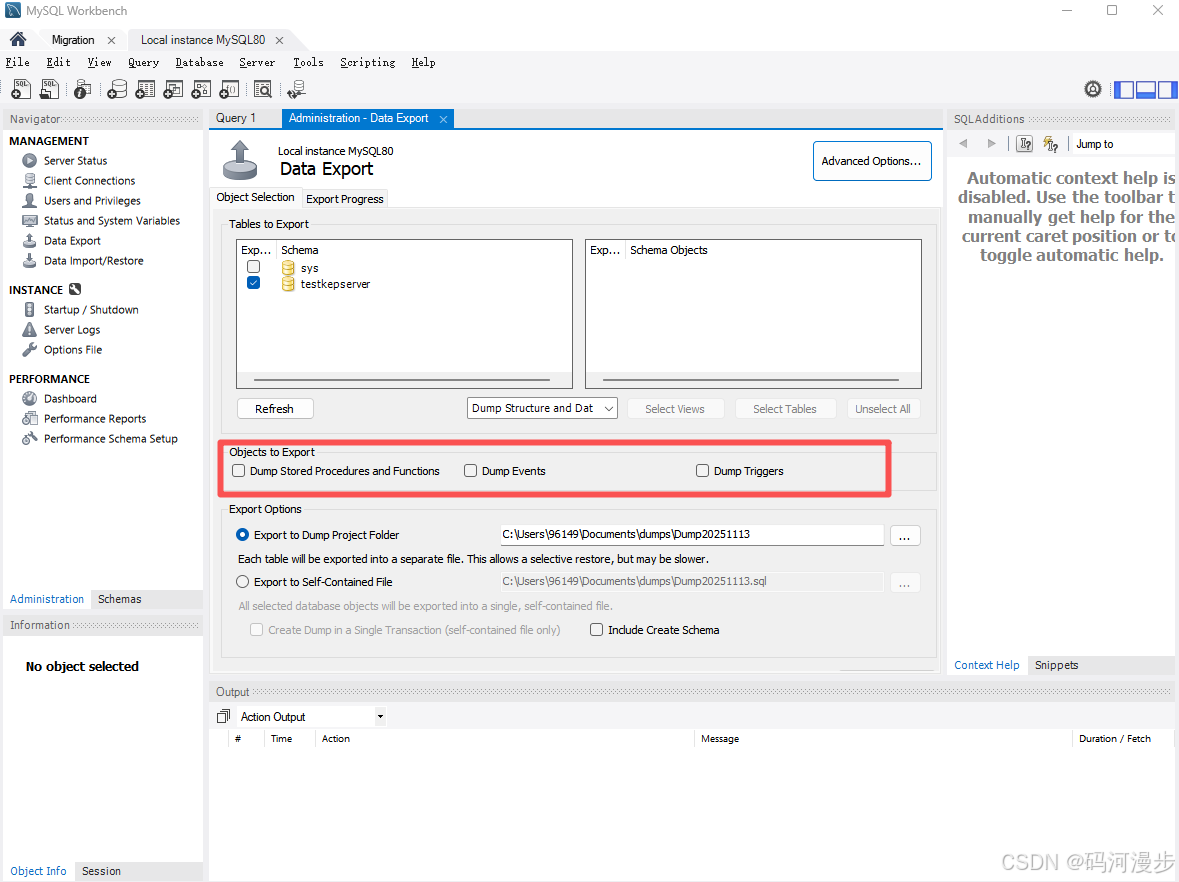The image size is (1179, 882).
Task: Switch to the Query 1 tab
Action: tap(235, 118)
